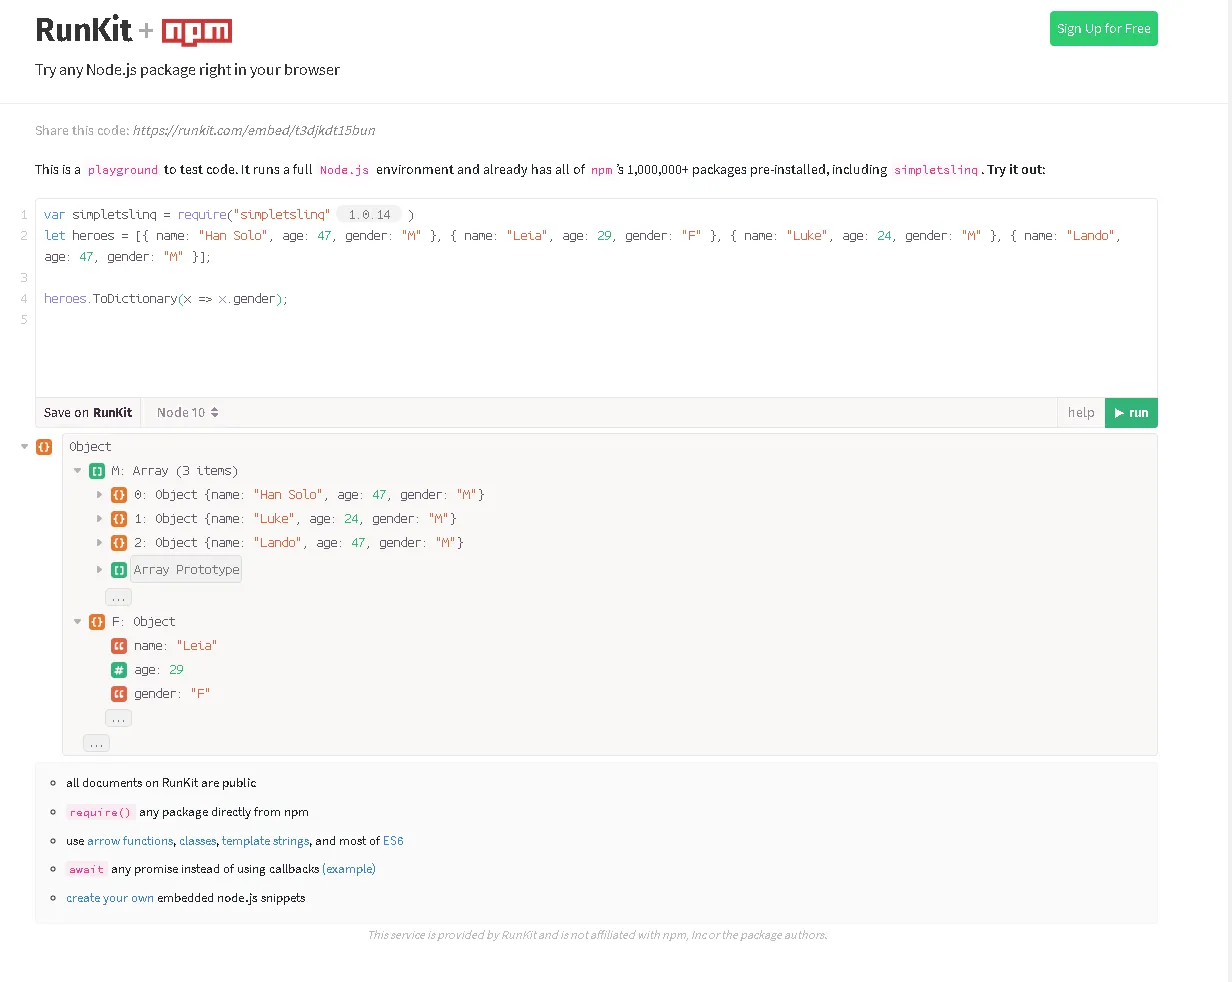The height and width of the screenshot is (982, 1232).
Task: Open the classes link
Action: tap(198, 841)
